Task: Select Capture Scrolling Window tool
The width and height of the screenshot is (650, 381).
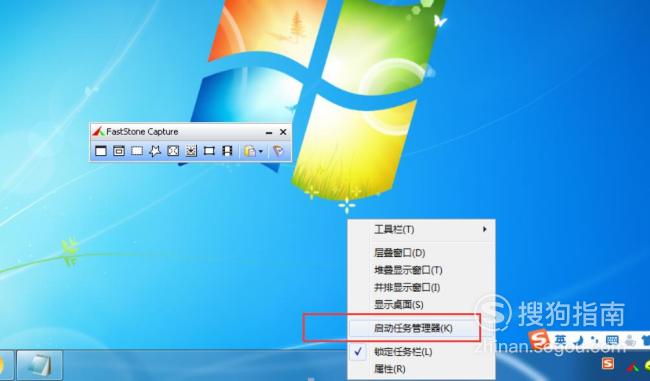Action: (191, 151)
